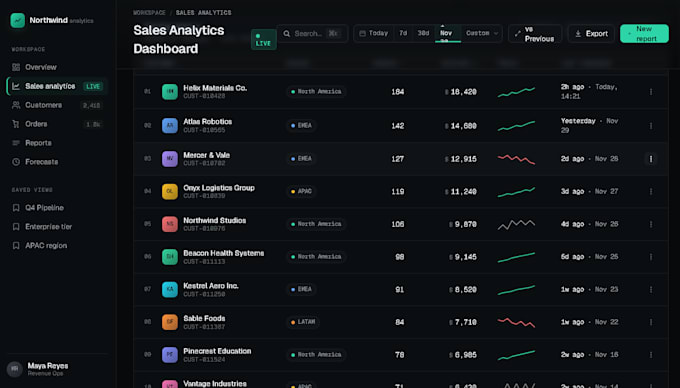This screenshot has height=388, width=680.
Task: Open the APAC region saved view
Action: click(x=57, y=245)
